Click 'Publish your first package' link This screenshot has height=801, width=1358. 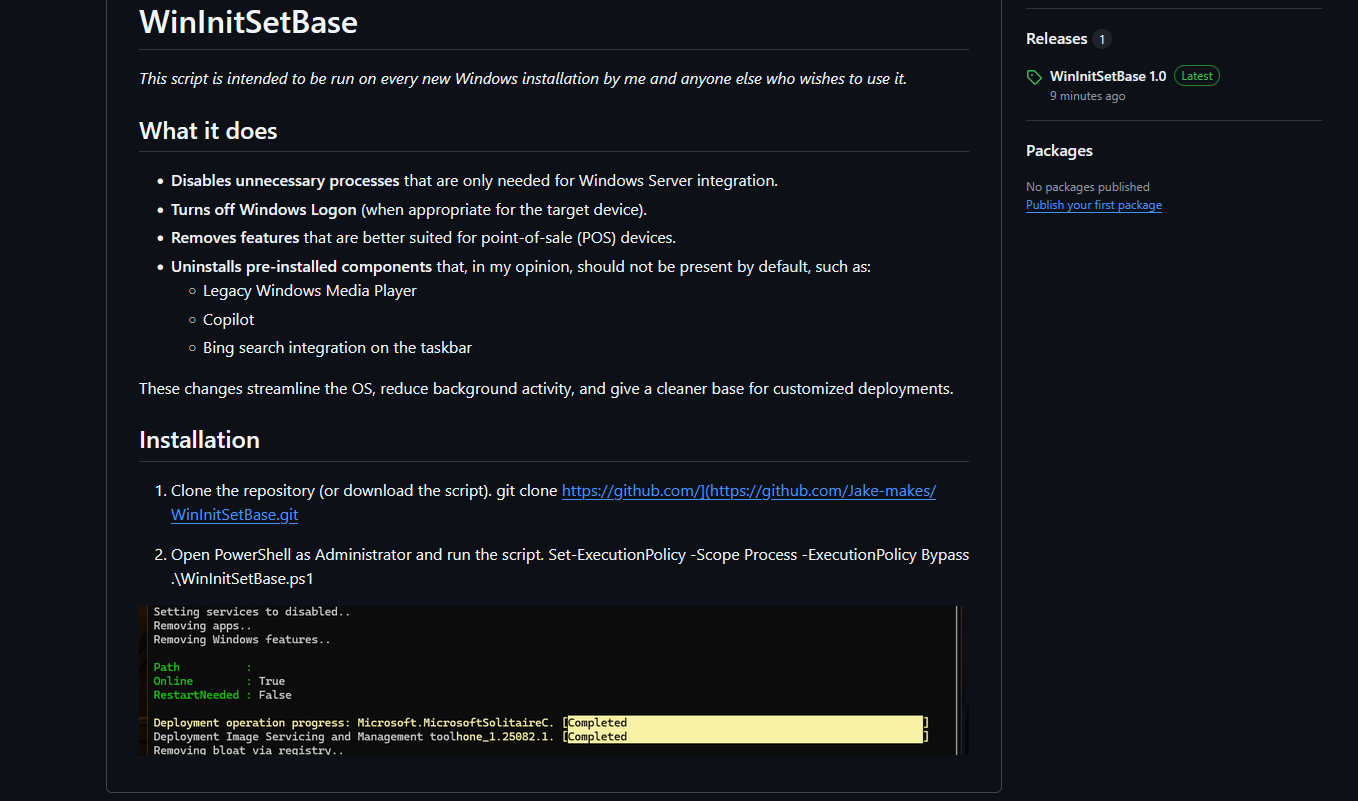pos(1093,205)
